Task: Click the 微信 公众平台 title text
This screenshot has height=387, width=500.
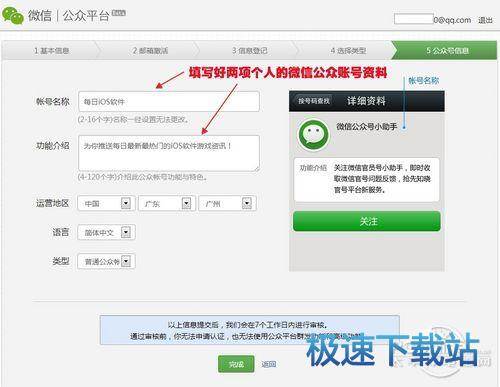Action: click(69, 15)
